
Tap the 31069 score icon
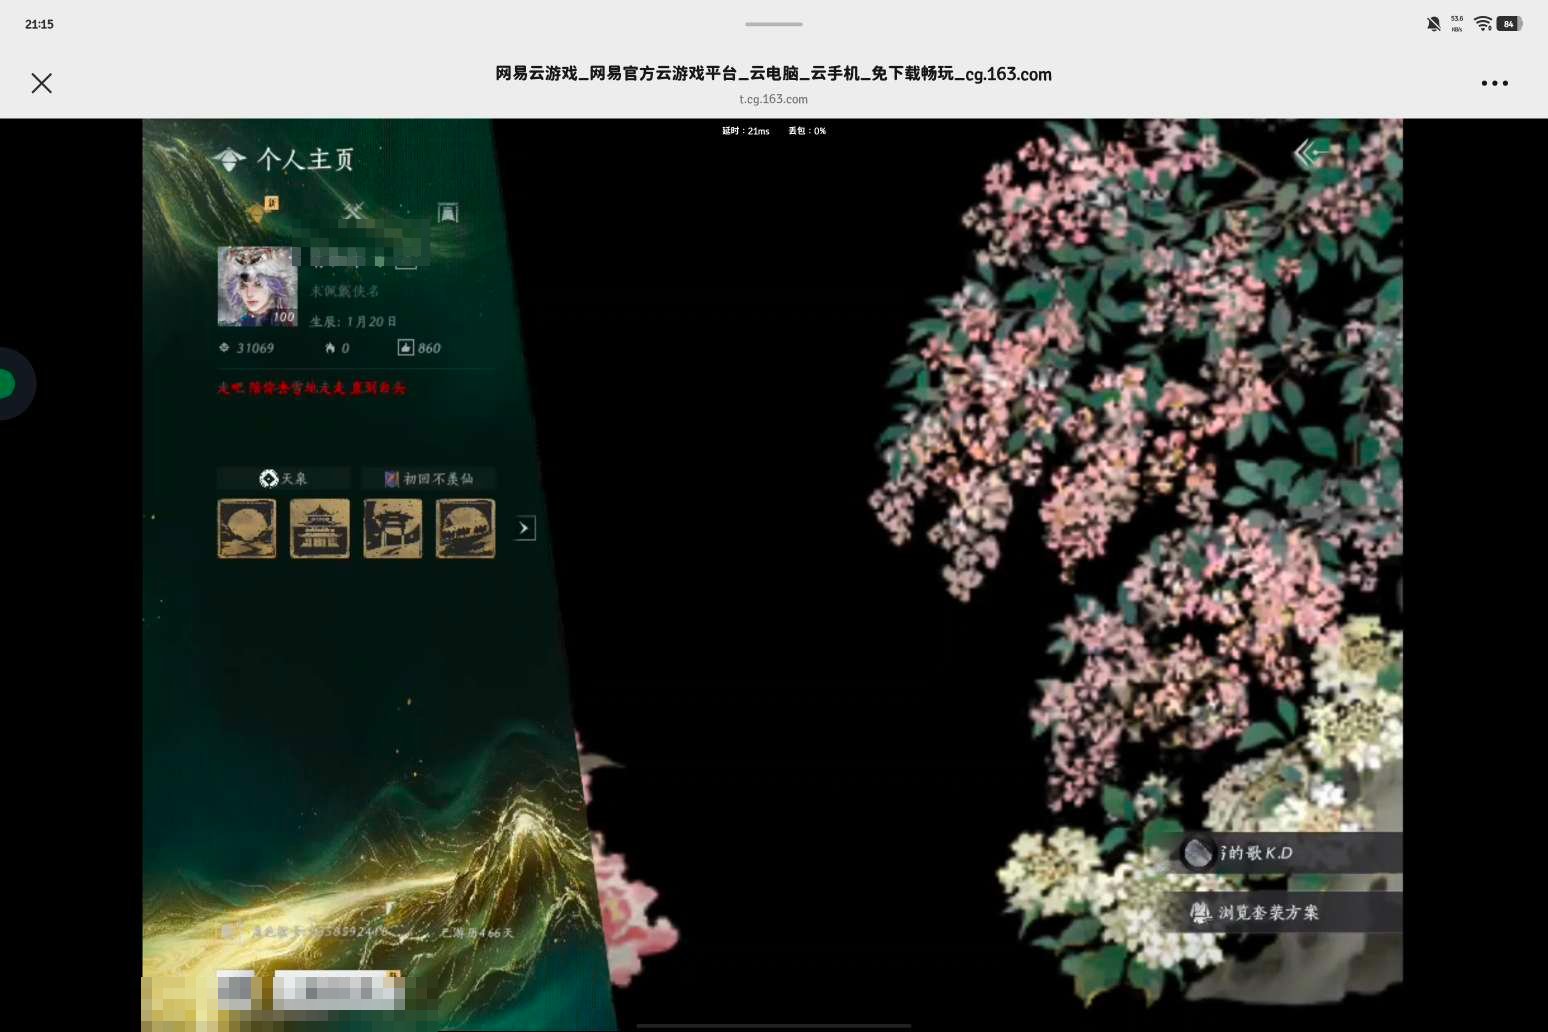point(224,348)
